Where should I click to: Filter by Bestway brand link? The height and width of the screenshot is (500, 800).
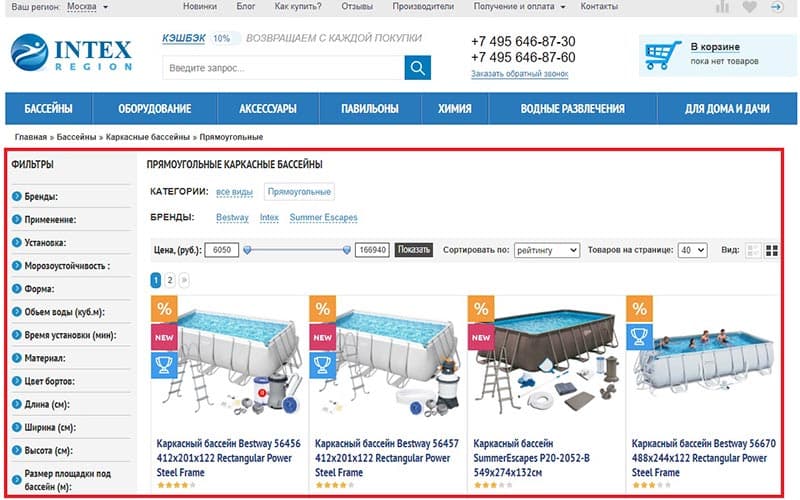(x=232, y=217)
